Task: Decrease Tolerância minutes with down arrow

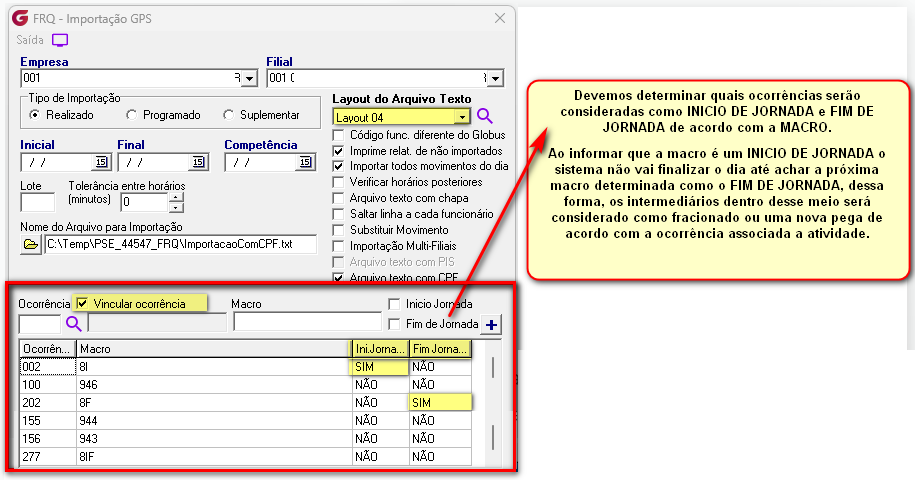Action: coord(176,207)
